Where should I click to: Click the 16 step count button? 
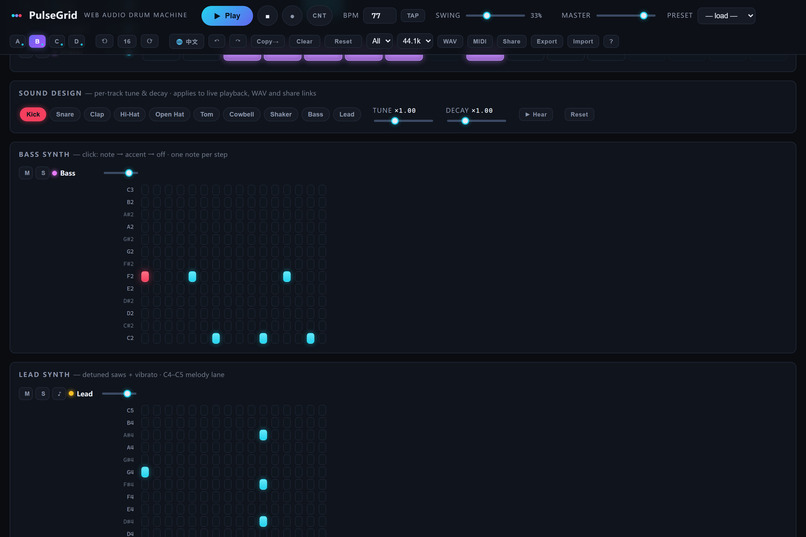coord(127,42)
